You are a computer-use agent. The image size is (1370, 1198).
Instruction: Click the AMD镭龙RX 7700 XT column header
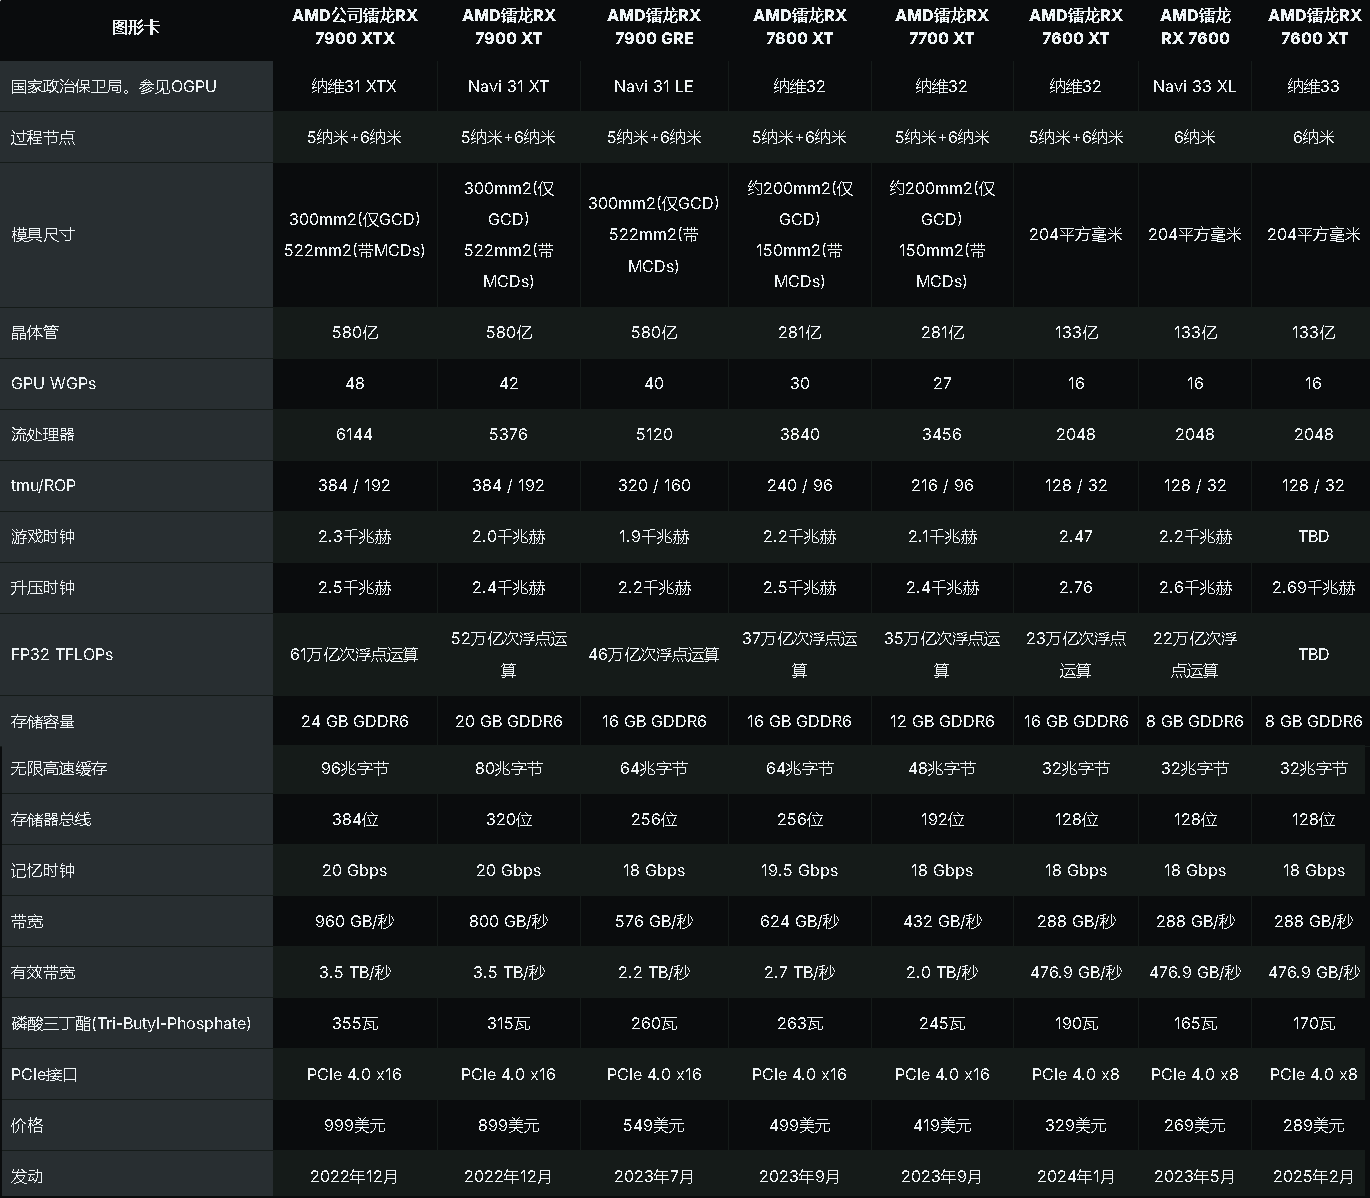click(942, 27)
